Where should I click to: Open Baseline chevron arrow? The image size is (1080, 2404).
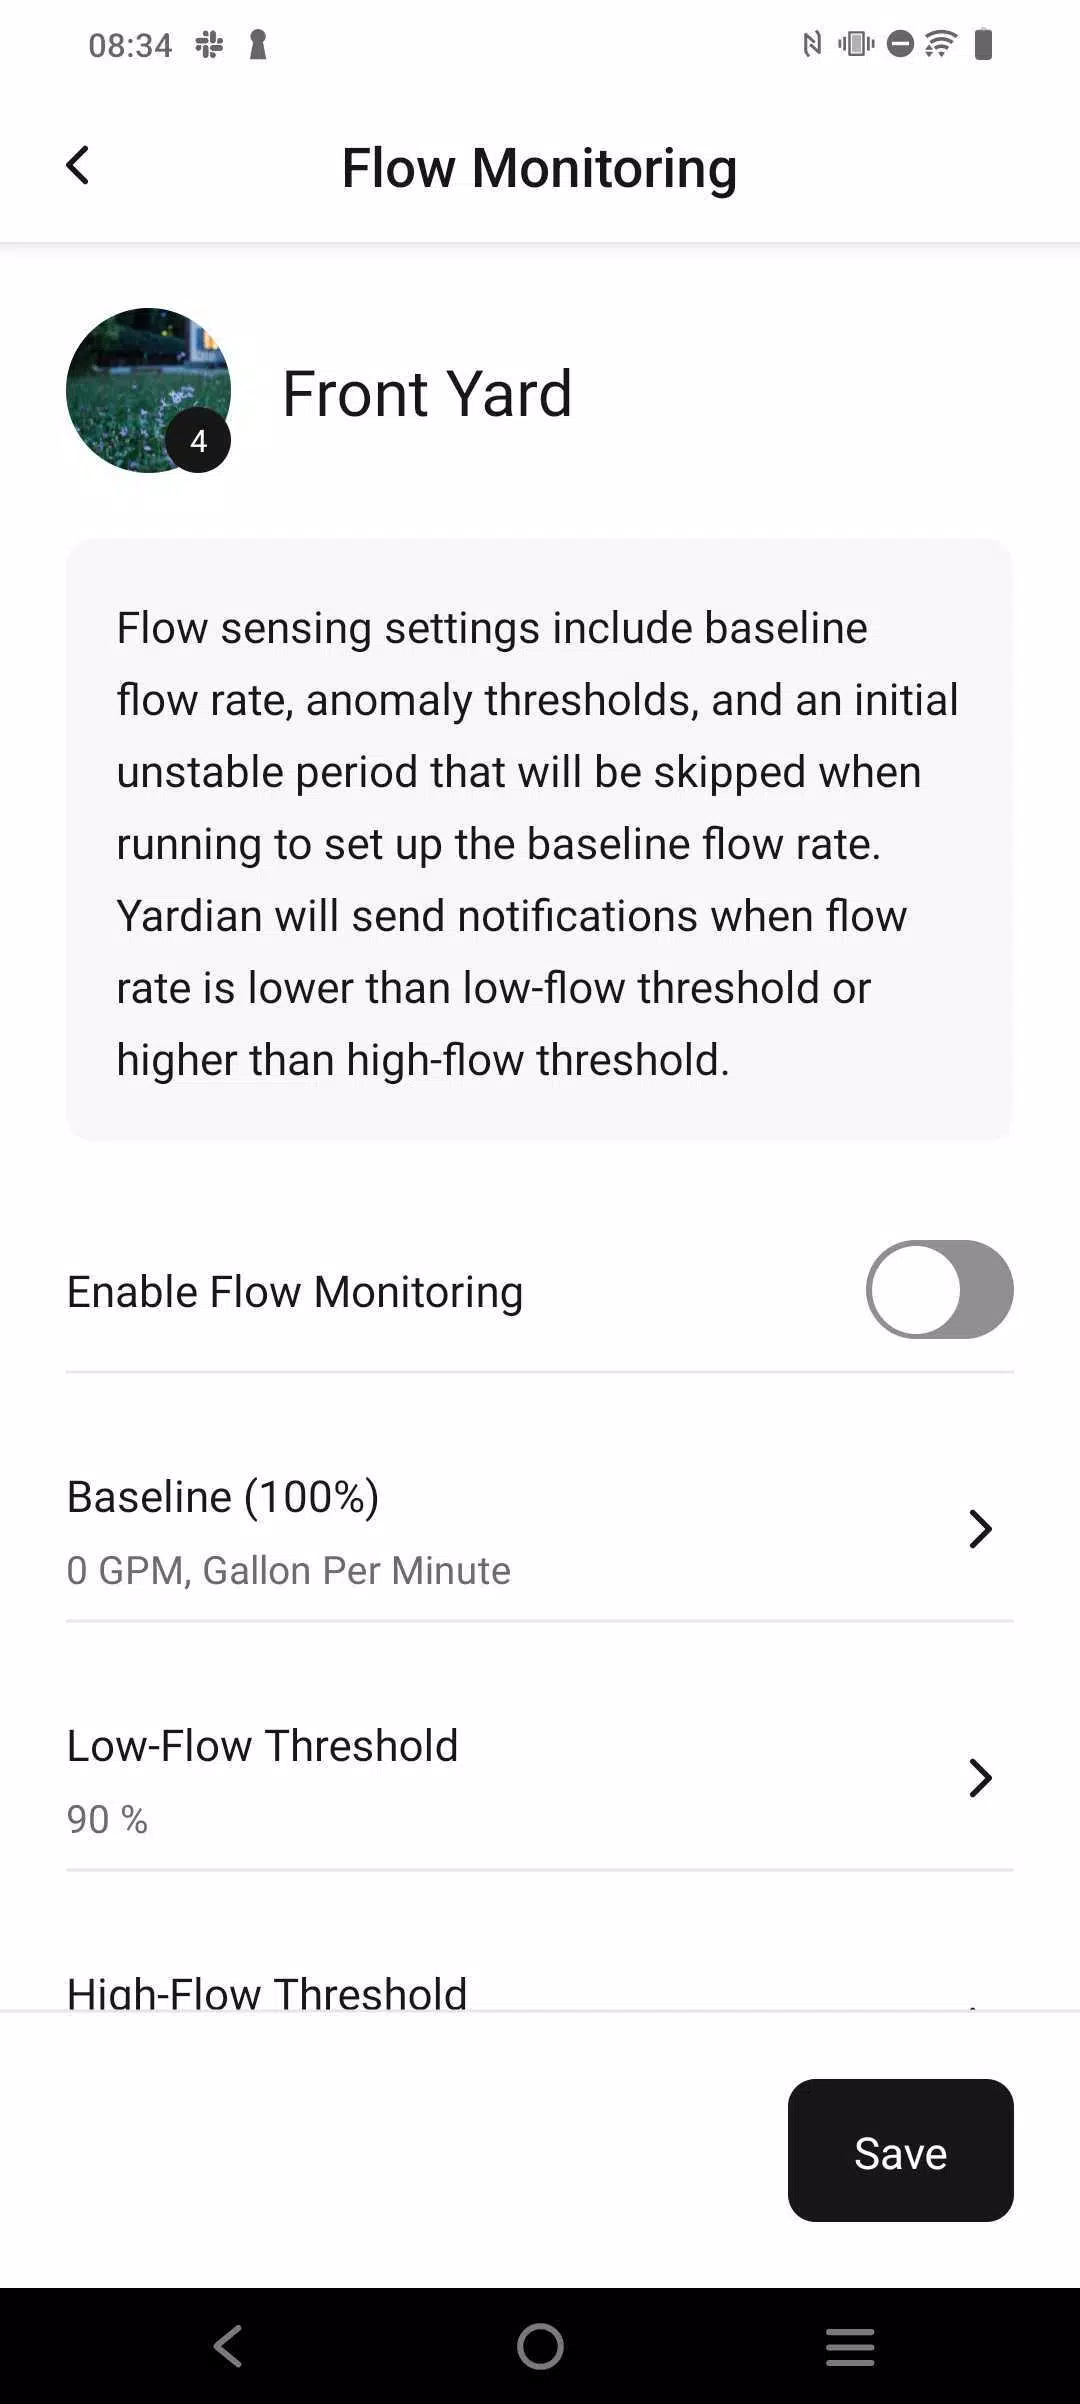980,1529
